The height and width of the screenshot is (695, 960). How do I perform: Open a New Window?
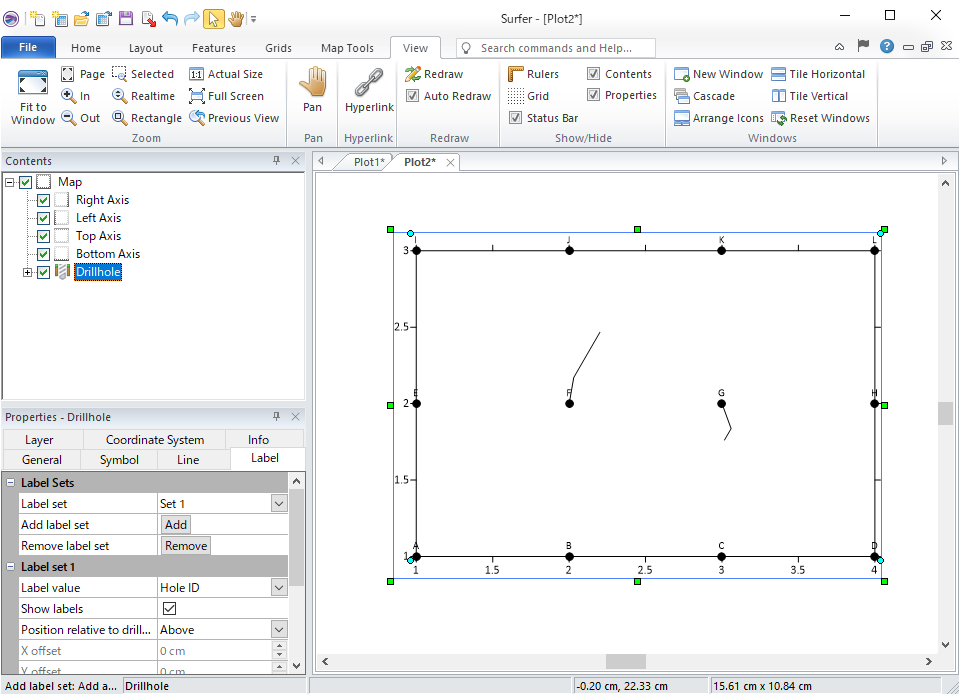coord(682,74)
